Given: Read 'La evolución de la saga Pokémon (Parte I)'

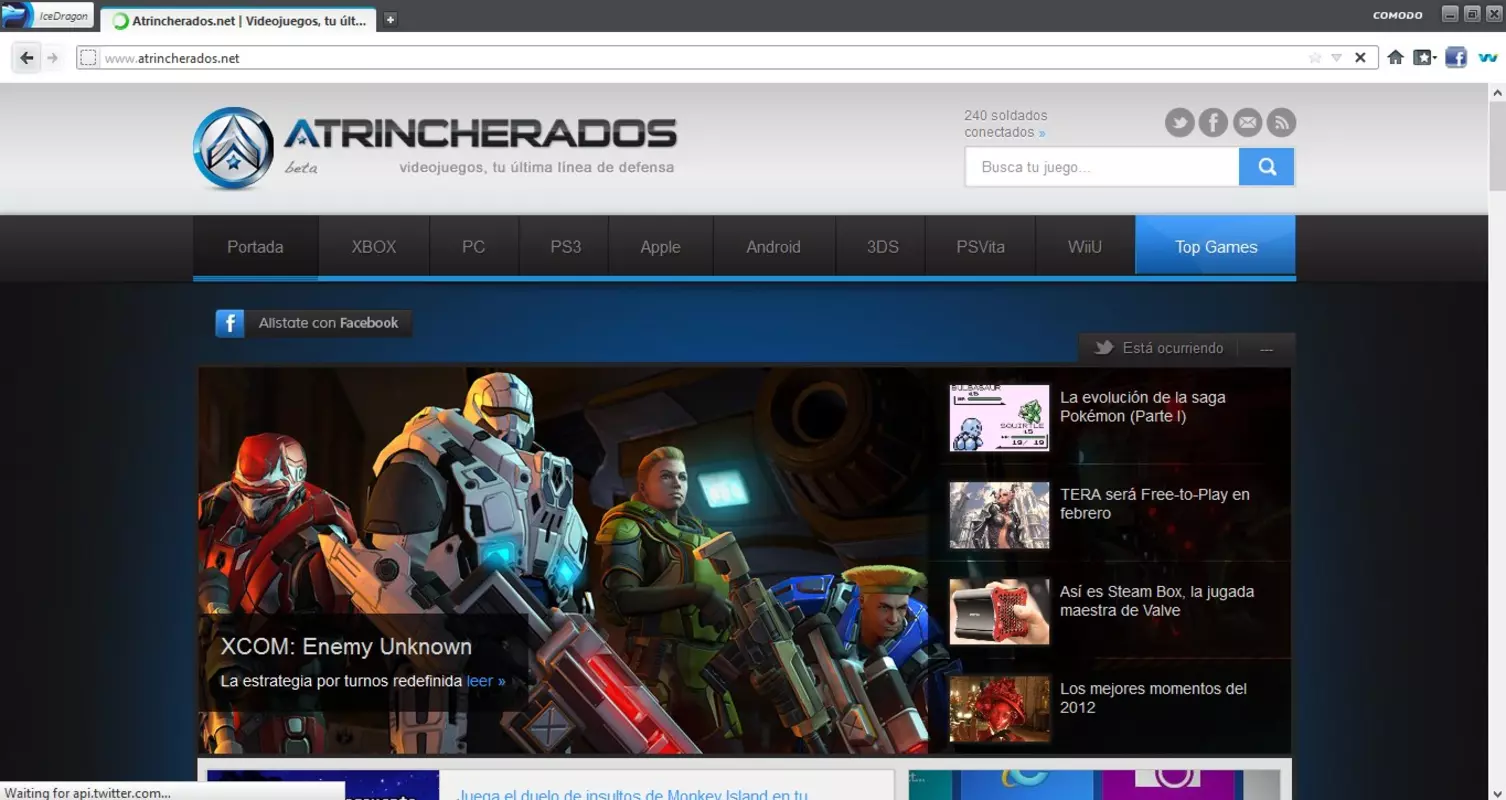Looking at the screenshot, I should [x=1143, y=407].
